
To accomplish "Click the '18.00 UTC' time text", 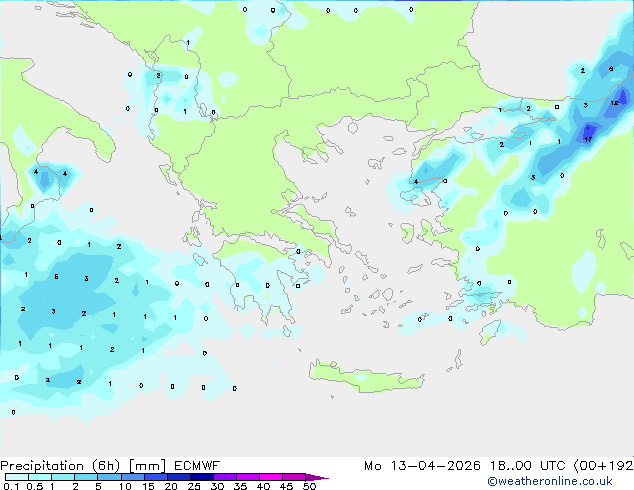I will click(x=527, y=466).
